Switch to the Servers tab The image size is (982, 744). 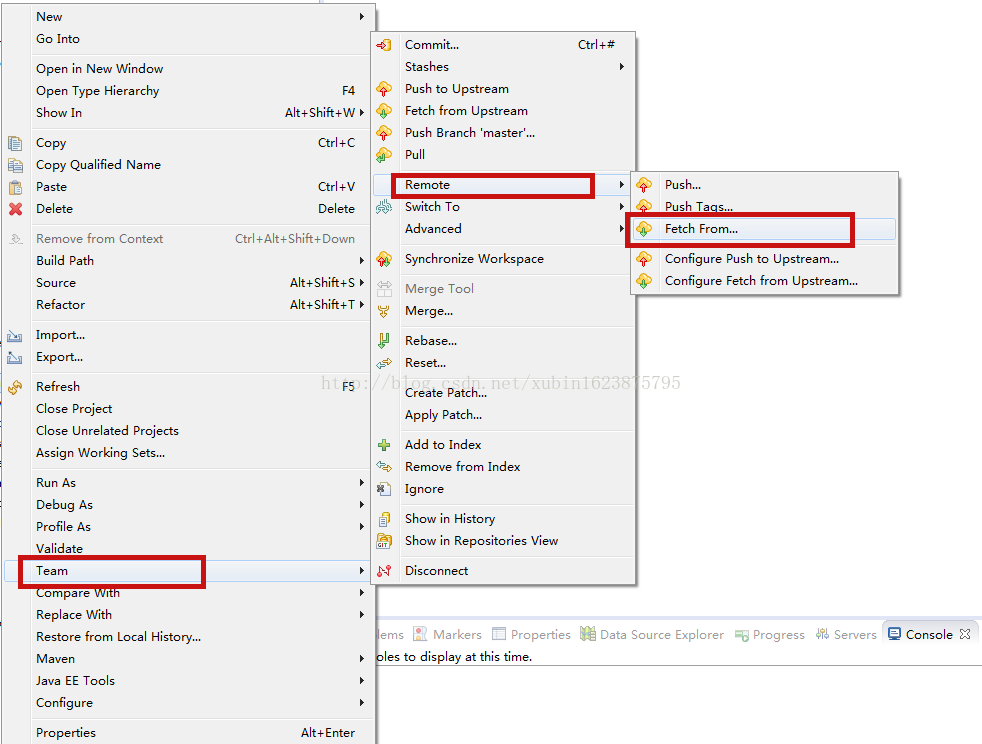pos(846,634)
